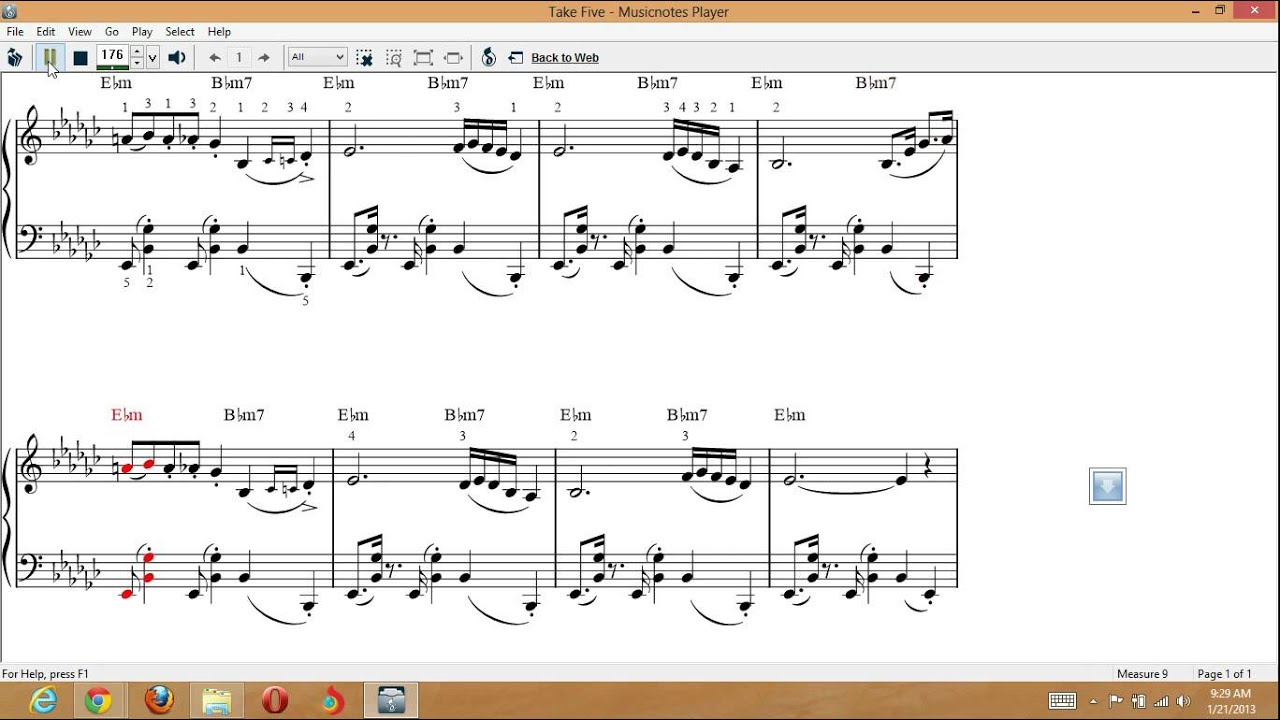Click the system volume tray icon

click(1184, 701)
